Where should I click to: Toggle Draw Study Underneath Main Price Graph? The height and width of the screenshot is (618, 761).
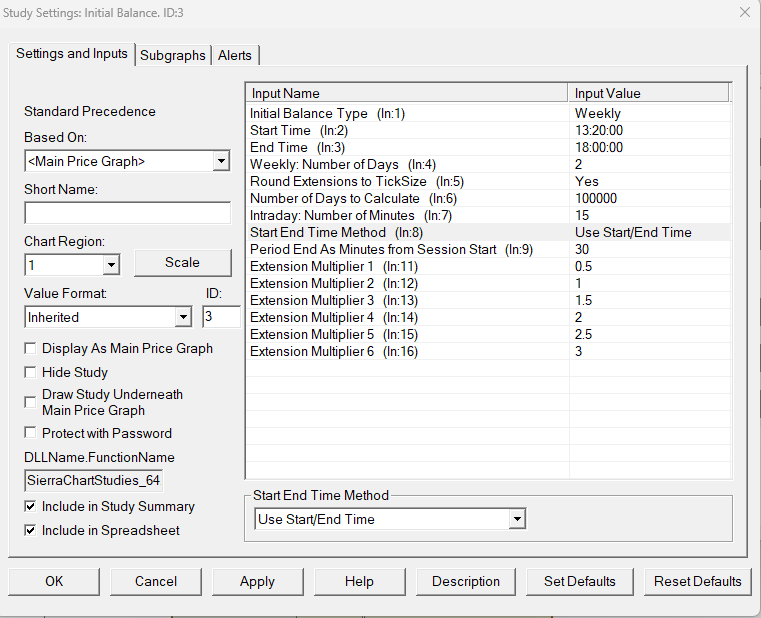click(x=31, y=402)
